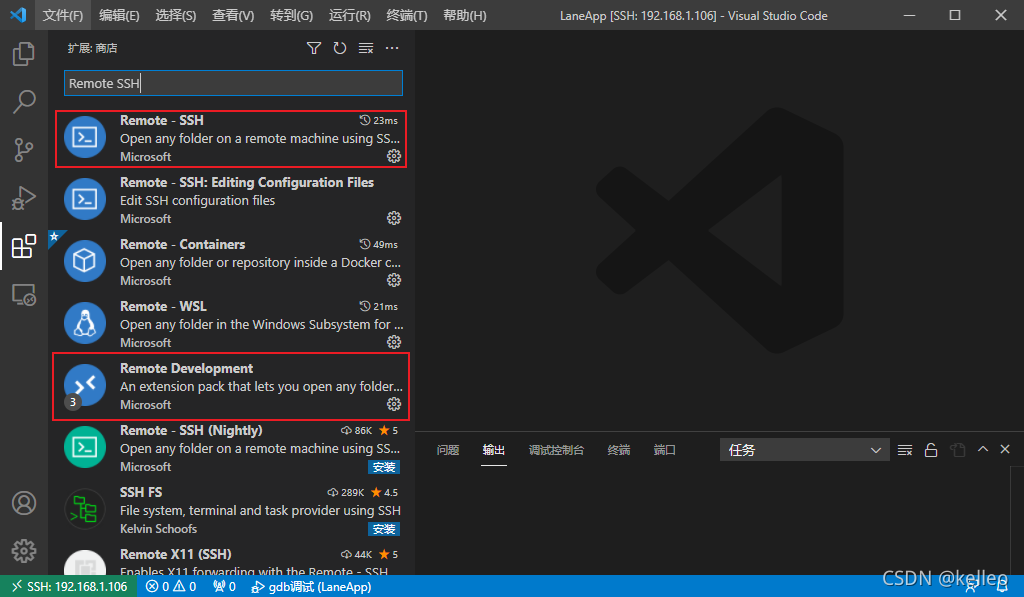This screenshot has width=1024, height=597.
Task: Open the 编辑(E) menu
Action: tap(120, 15)
